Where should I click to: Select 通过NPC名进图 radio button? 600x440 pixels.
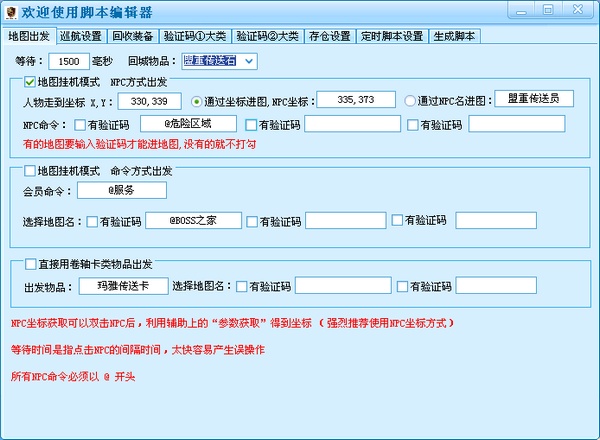pos(410,101)
